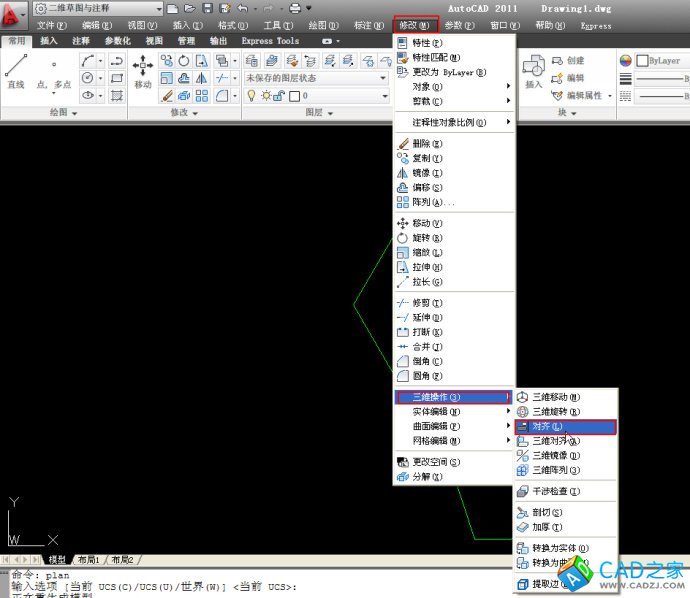Switch to the 注释 ribbon tab
The height and width of the screenshot is (598, 690).
81,41
